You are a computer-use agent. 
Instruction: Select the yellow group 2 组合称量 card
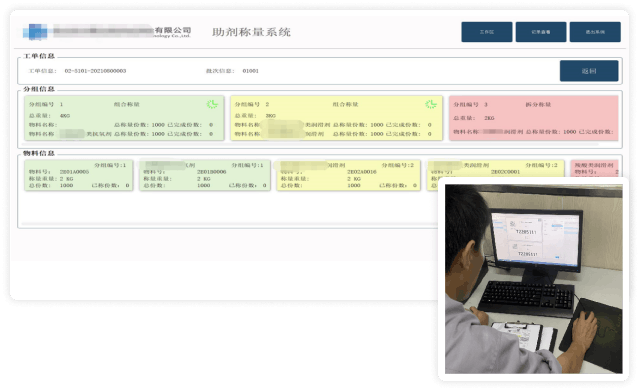(x=336, y=118)
